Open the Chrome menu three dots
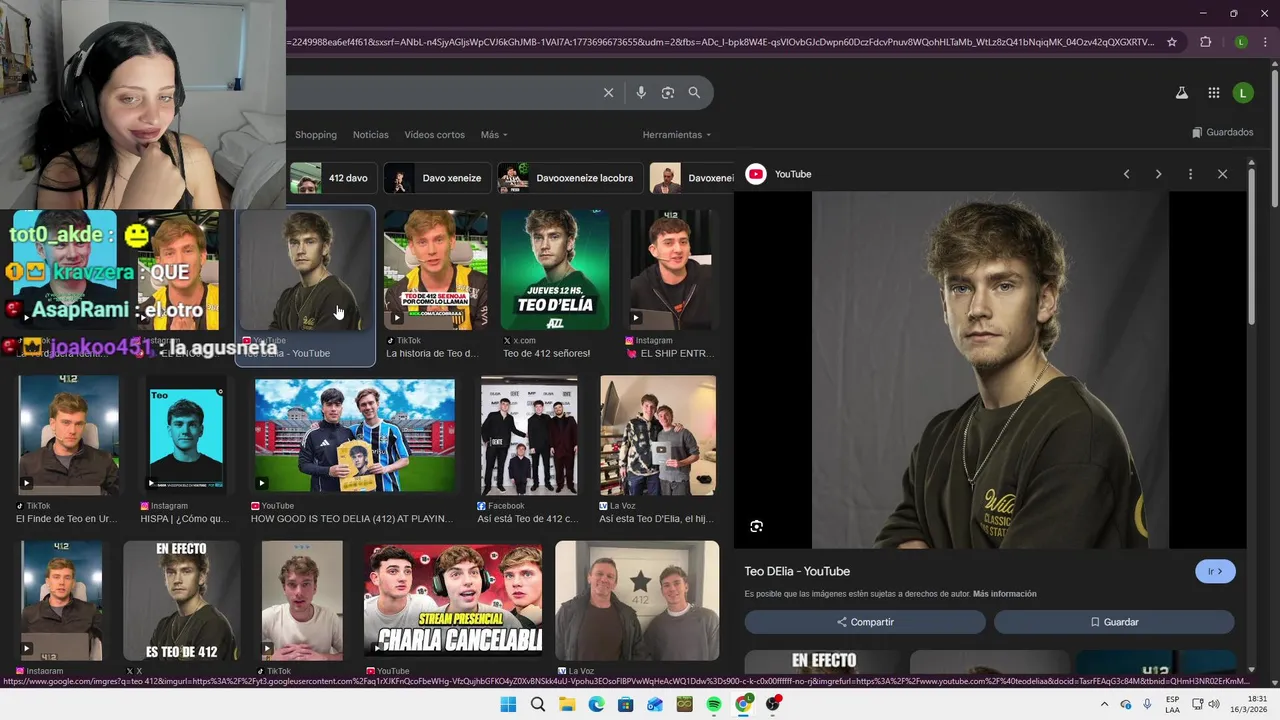The height and width of the screenshot is (720, 1280). pyautogui.click(x=1266, y=42)
